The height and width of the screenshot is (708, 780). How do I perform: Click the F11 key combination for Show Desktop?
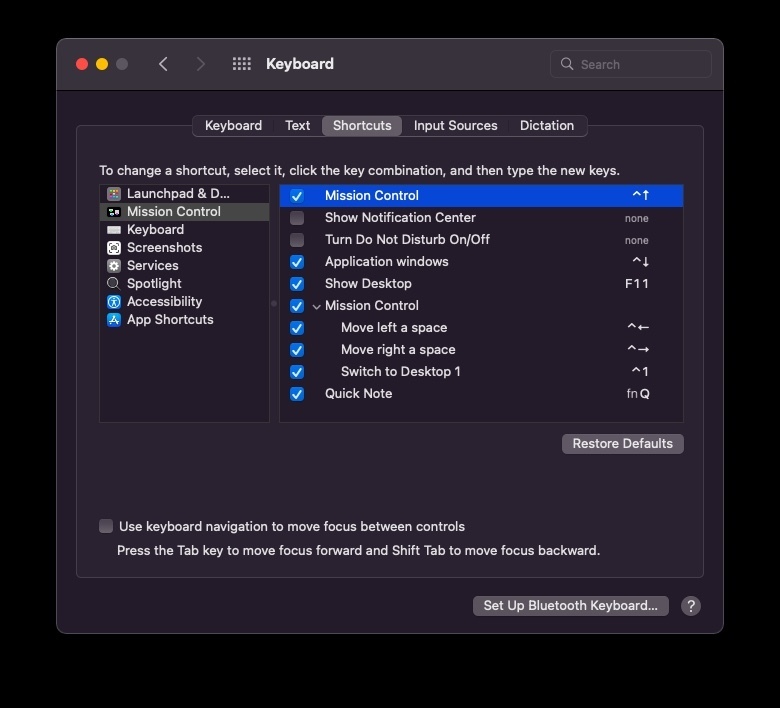637,284
